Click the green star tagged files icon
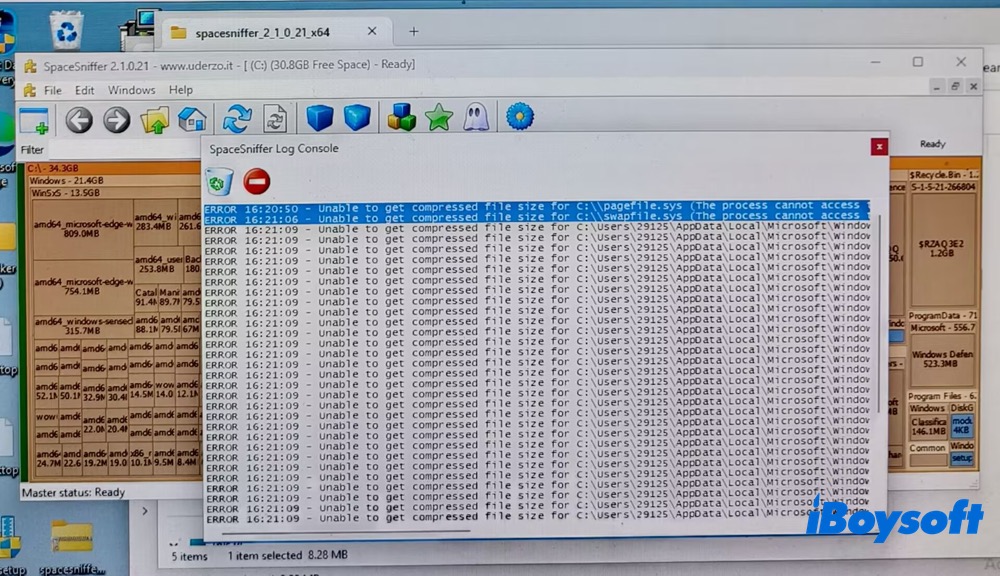This screenshot has width=1000, height=576. (x=439, y=117)
